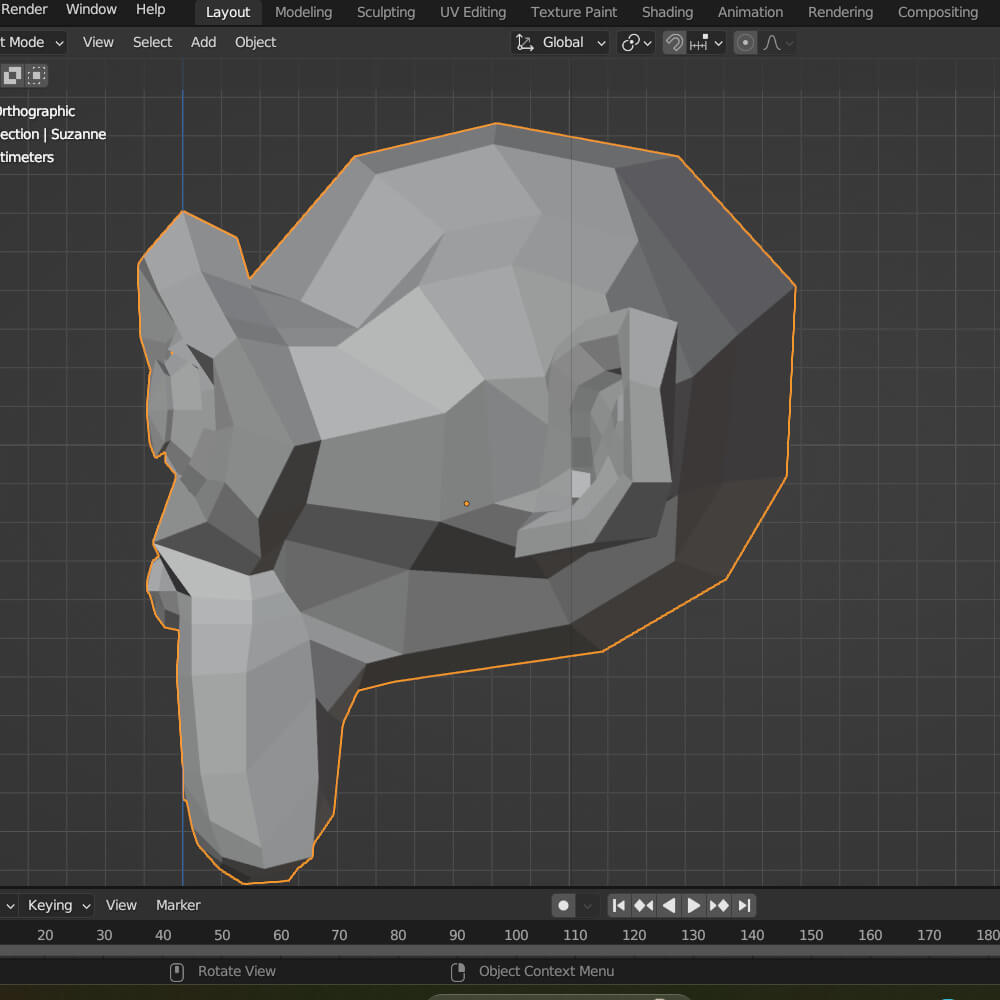Screen dimensions: 1000x1000
Task: Toggle Proportional Editing in the header
Action: click(x=745, y=43)
